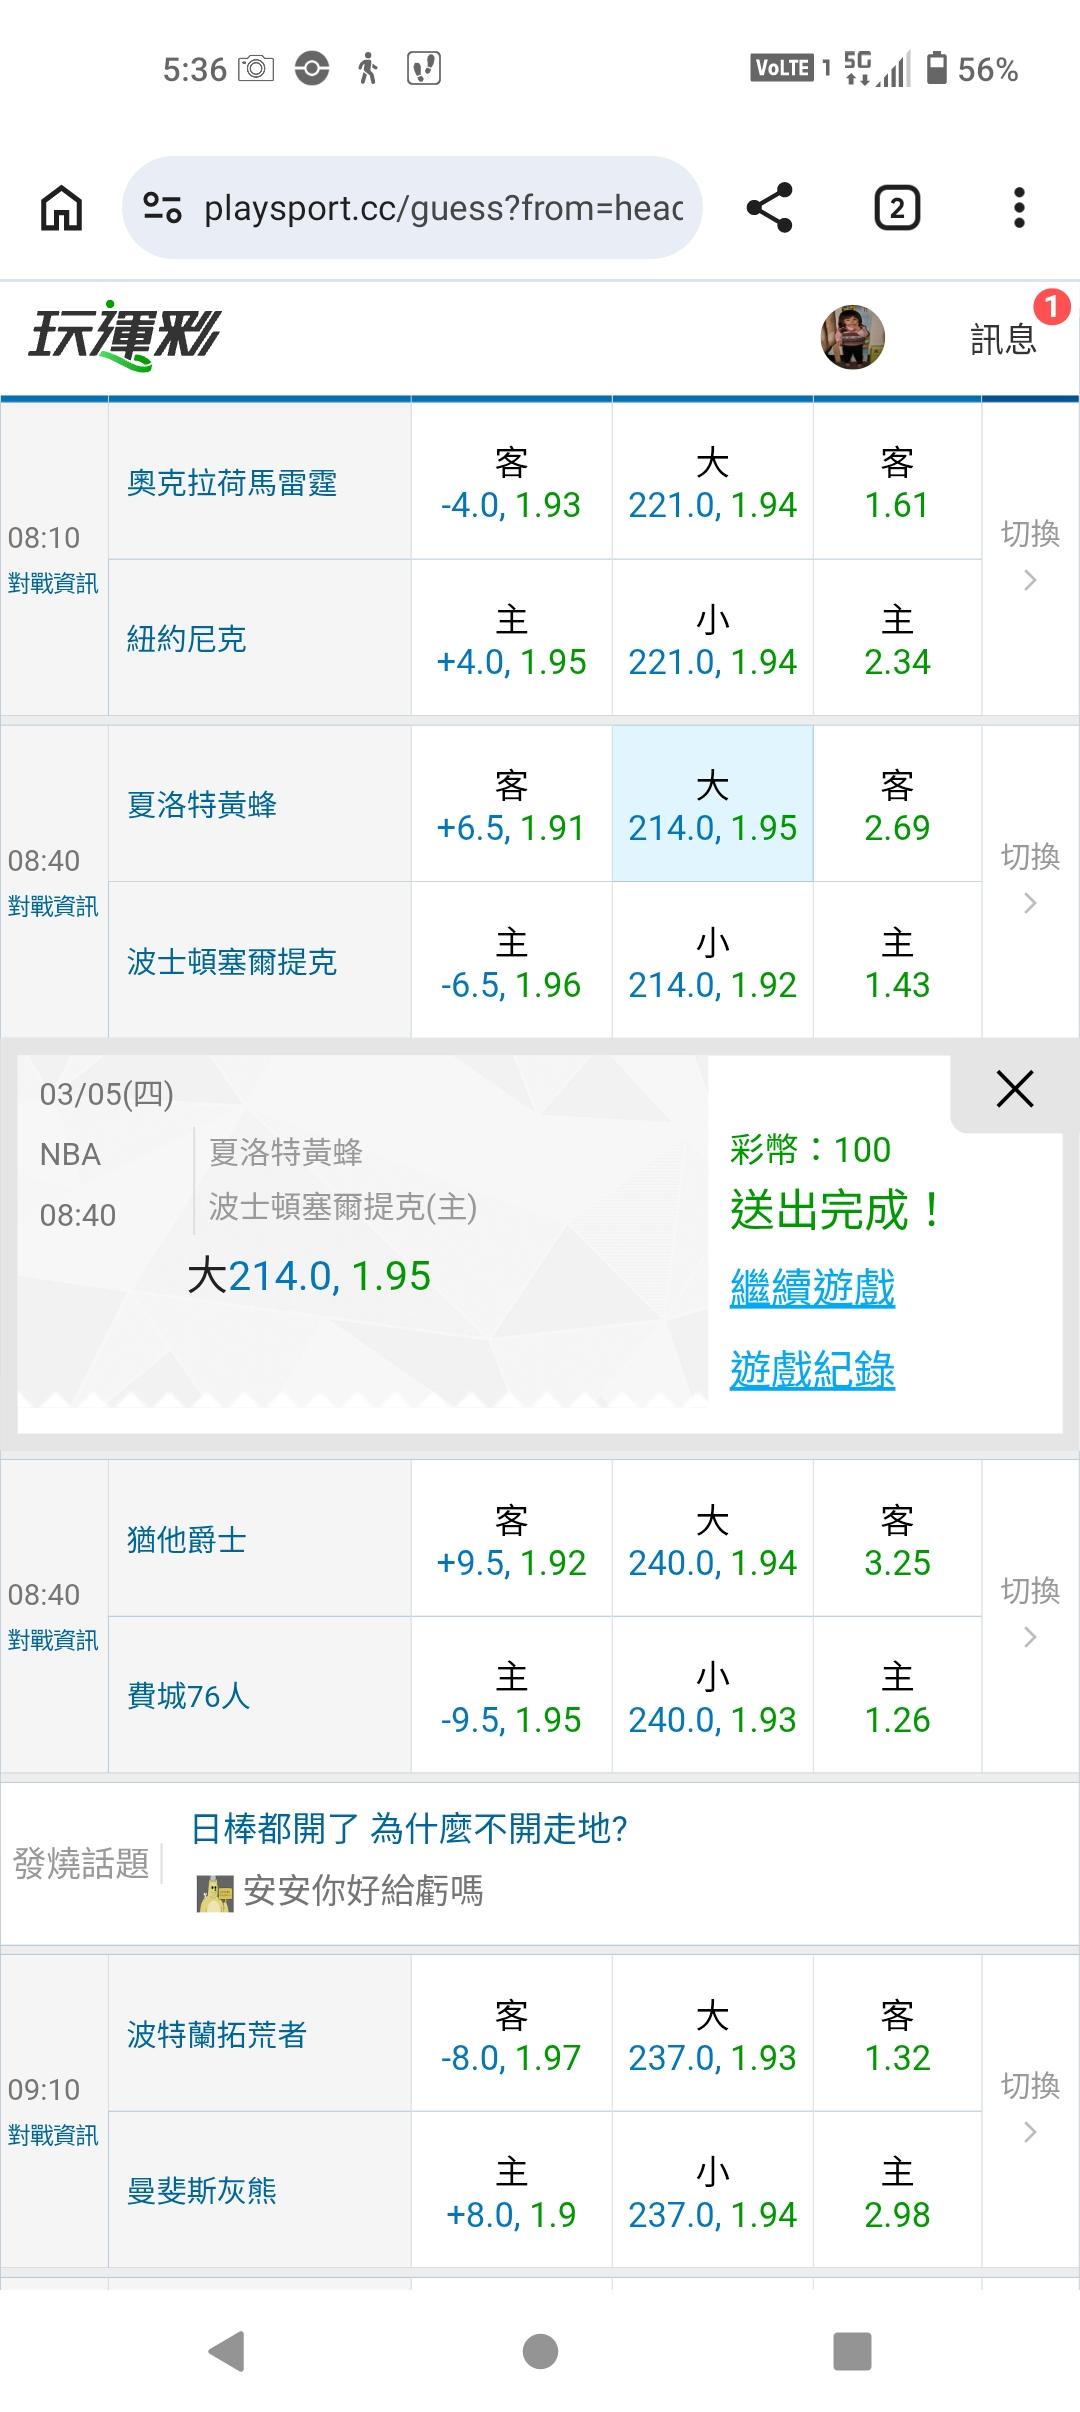The image size is (1080, 2412).
Task: Open 訊息 notifications
Action: (1003, 339)
